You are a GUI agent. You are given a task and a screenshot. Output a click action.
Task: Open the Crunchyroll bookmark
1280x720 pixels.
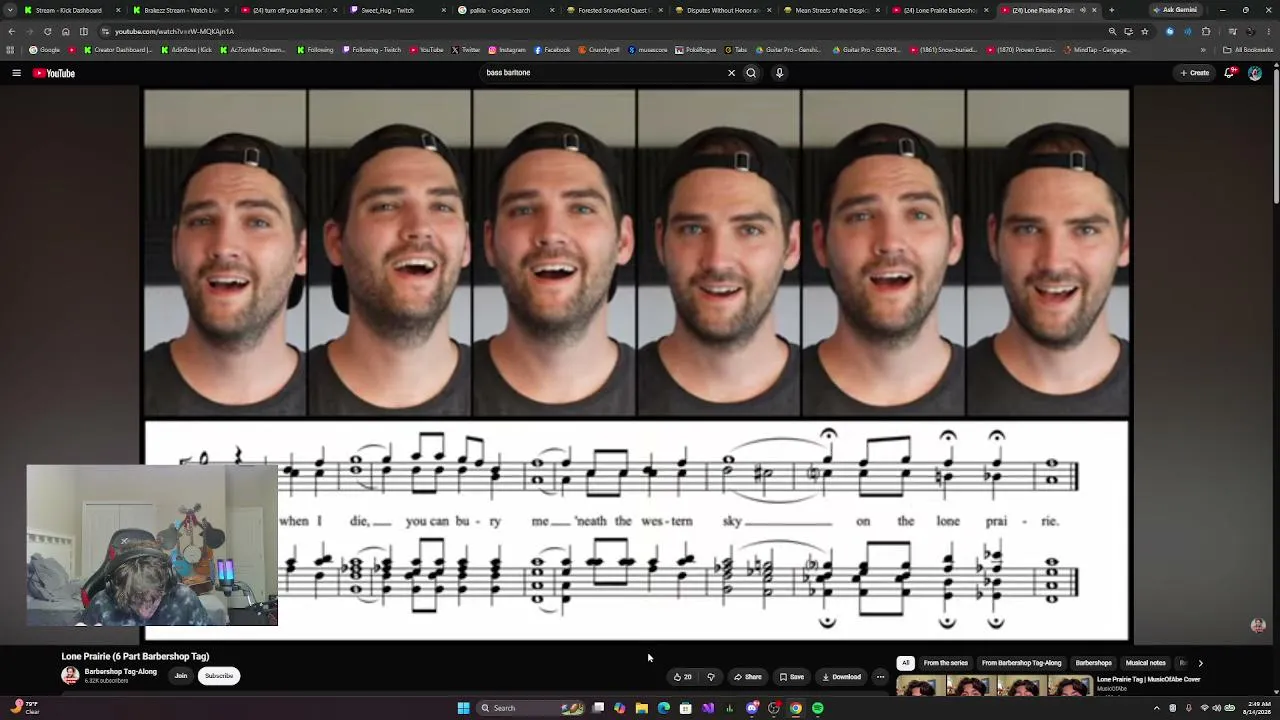tap(599, 49)
